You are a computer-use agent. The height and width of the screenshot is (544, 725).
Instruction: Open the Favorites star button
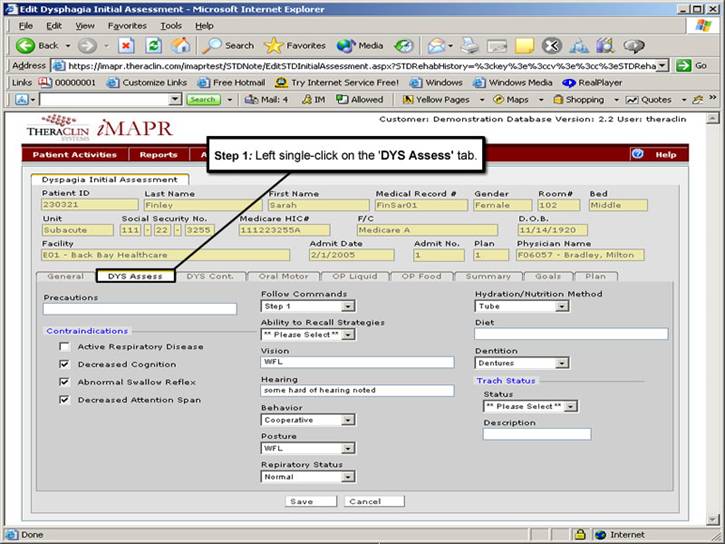click(295, 45)
